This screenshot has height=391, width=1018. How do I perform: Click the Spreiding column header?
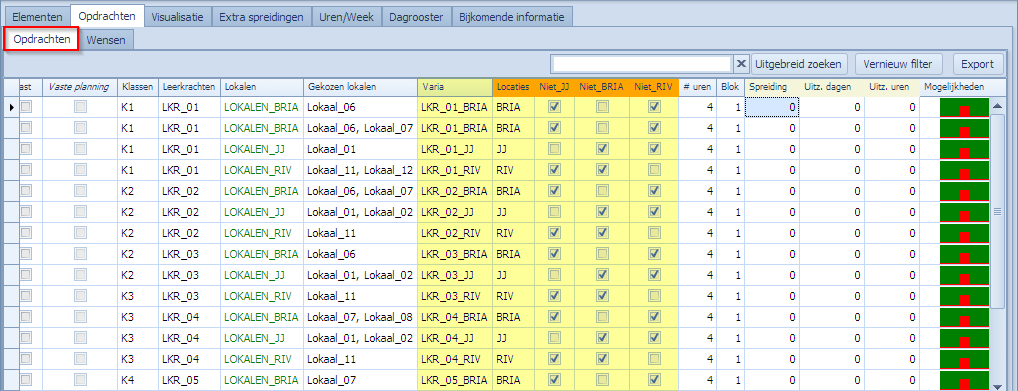pyautogui.click(x=772, y=87)
